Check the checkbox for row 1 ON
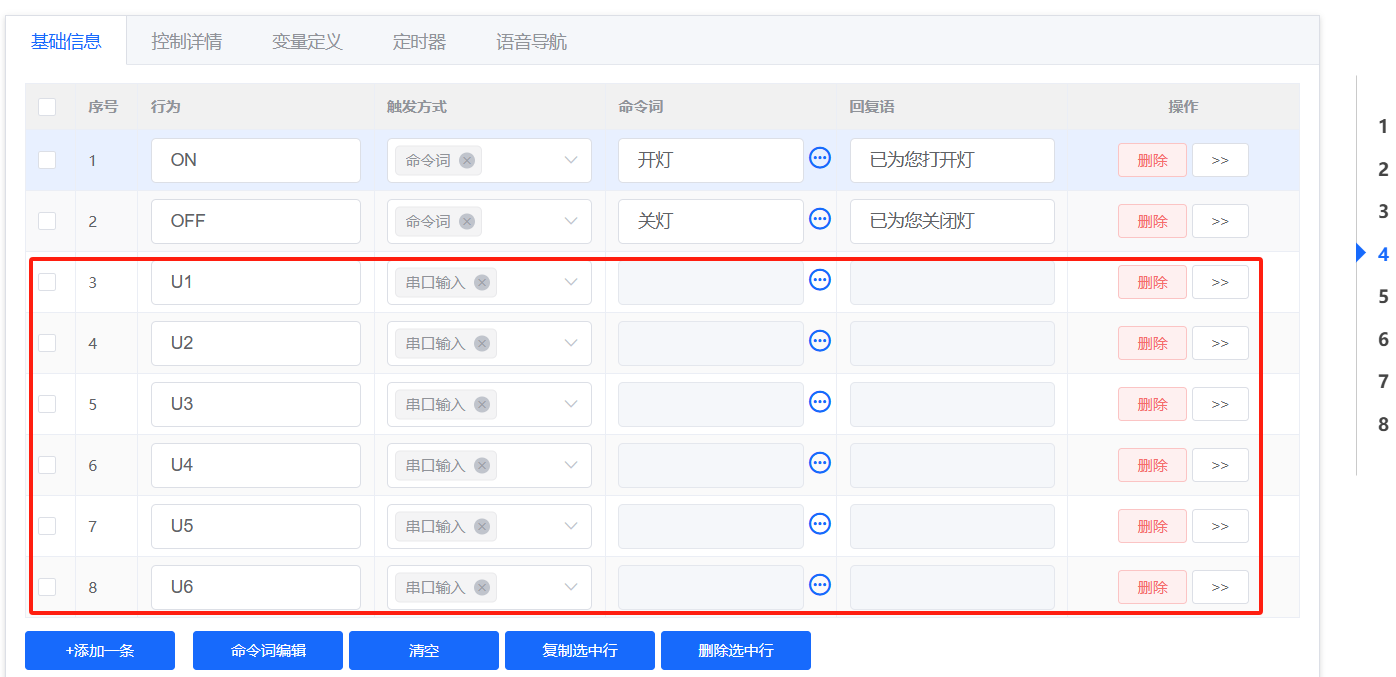 pos(48,160)
